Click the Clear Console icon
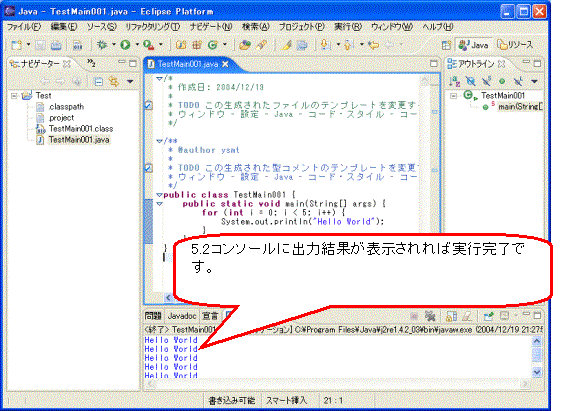 [x=467, y=316]
